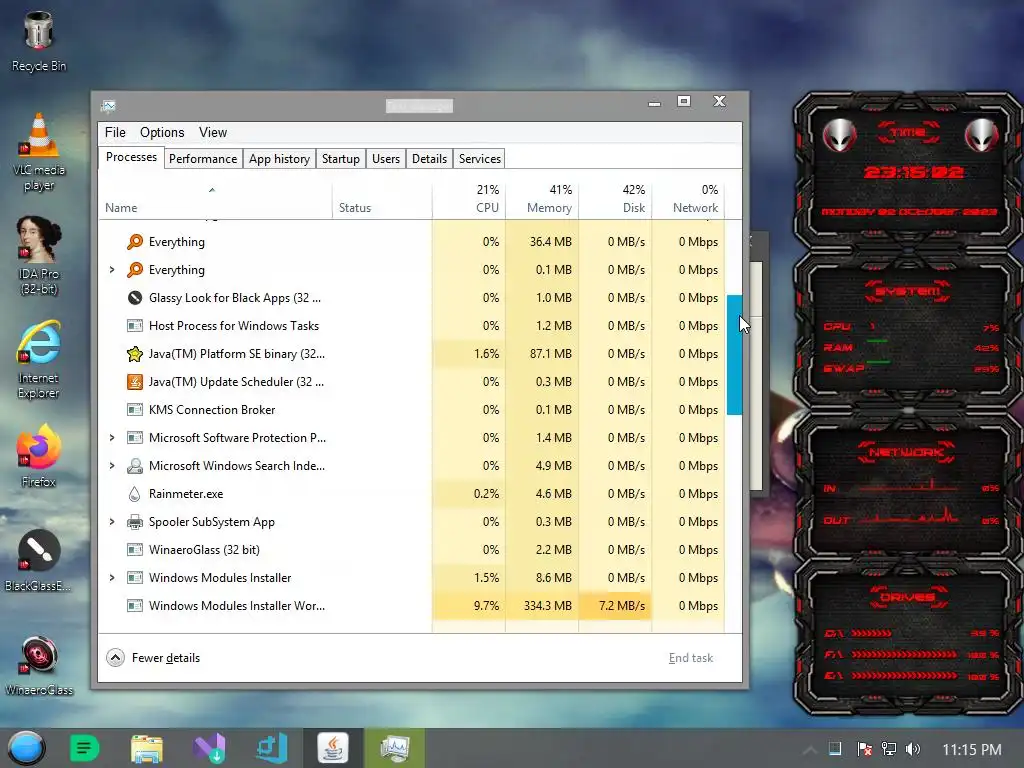Select the BlackGlassE... desktop icon
1024x768 pixels.
39,561
